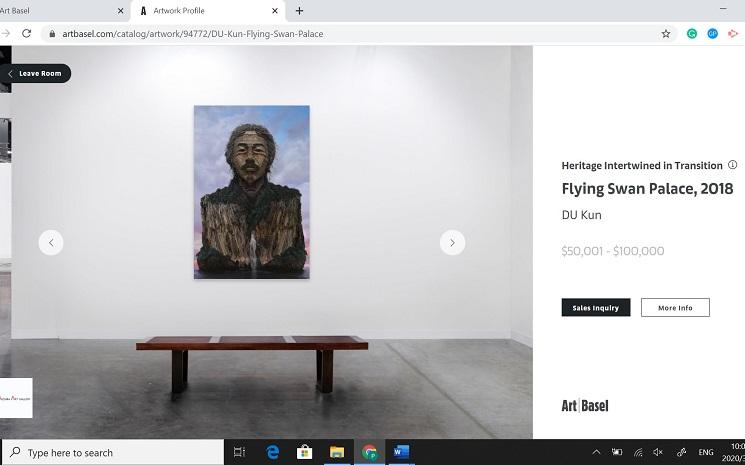This screenshot has height=465, width=745.
Task: Go to previous artwork with left arrow
Action: [x=51, y=243]
